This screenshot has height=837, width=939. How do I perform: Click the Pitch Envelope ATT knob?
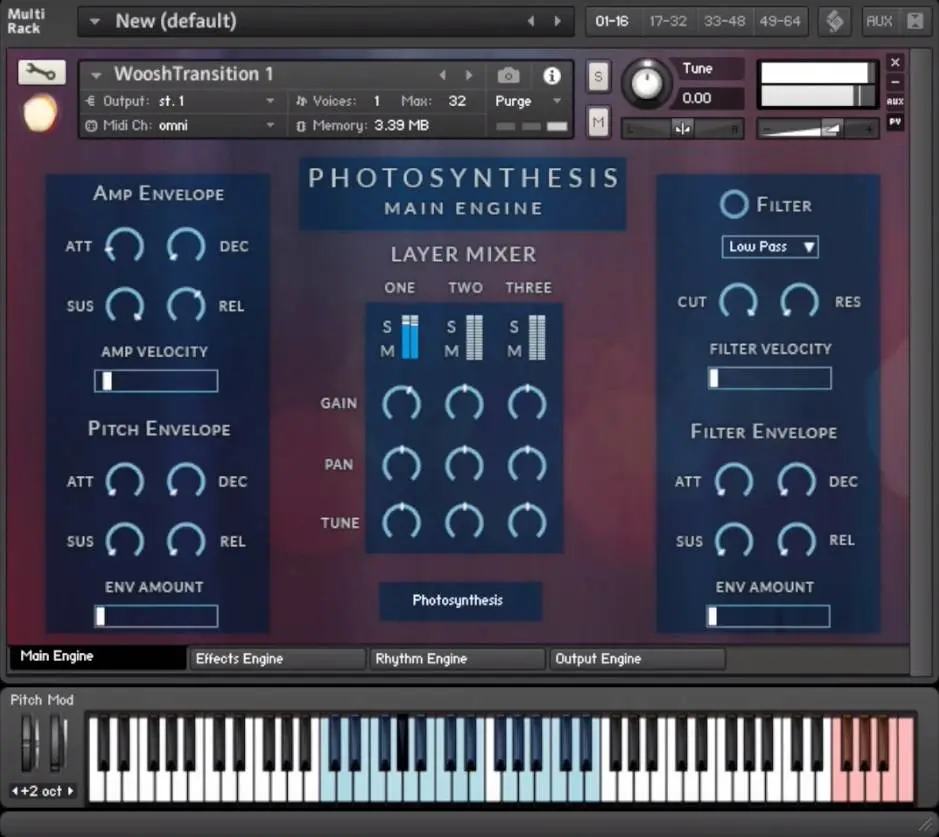coord(125,481)
